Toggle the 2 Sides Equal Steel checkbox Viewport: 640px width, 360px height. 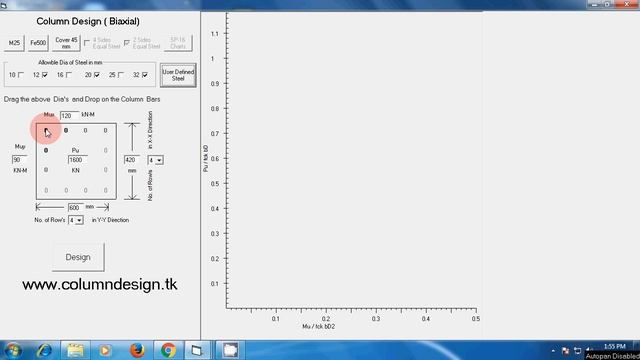(x=127, y=42)
